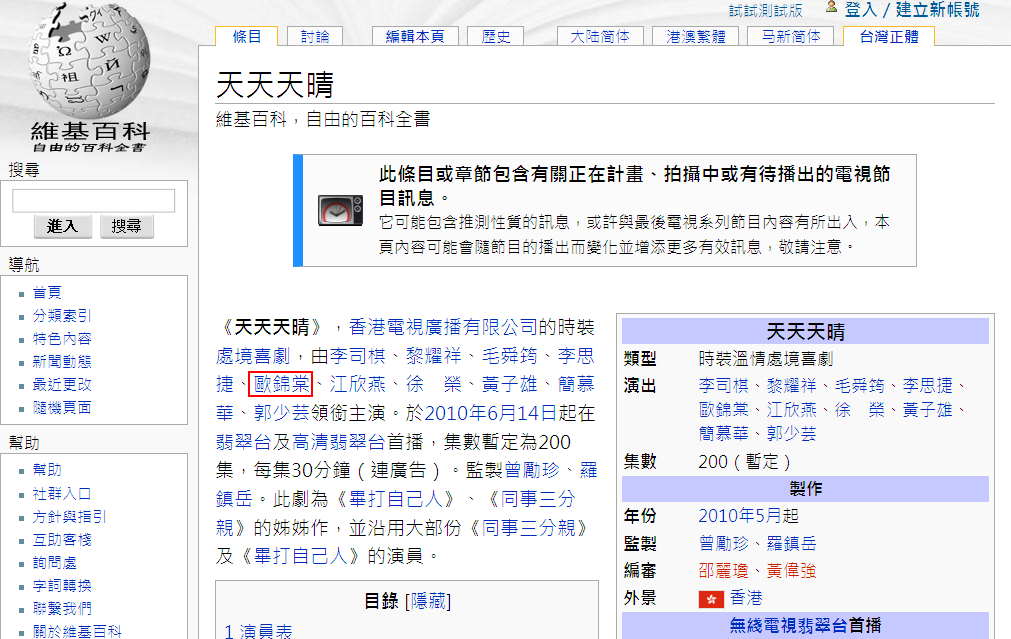Click 歐錦棠 link in the article paragraph
This screenshot has height=639, width=1011.
(x=281, y=384)
